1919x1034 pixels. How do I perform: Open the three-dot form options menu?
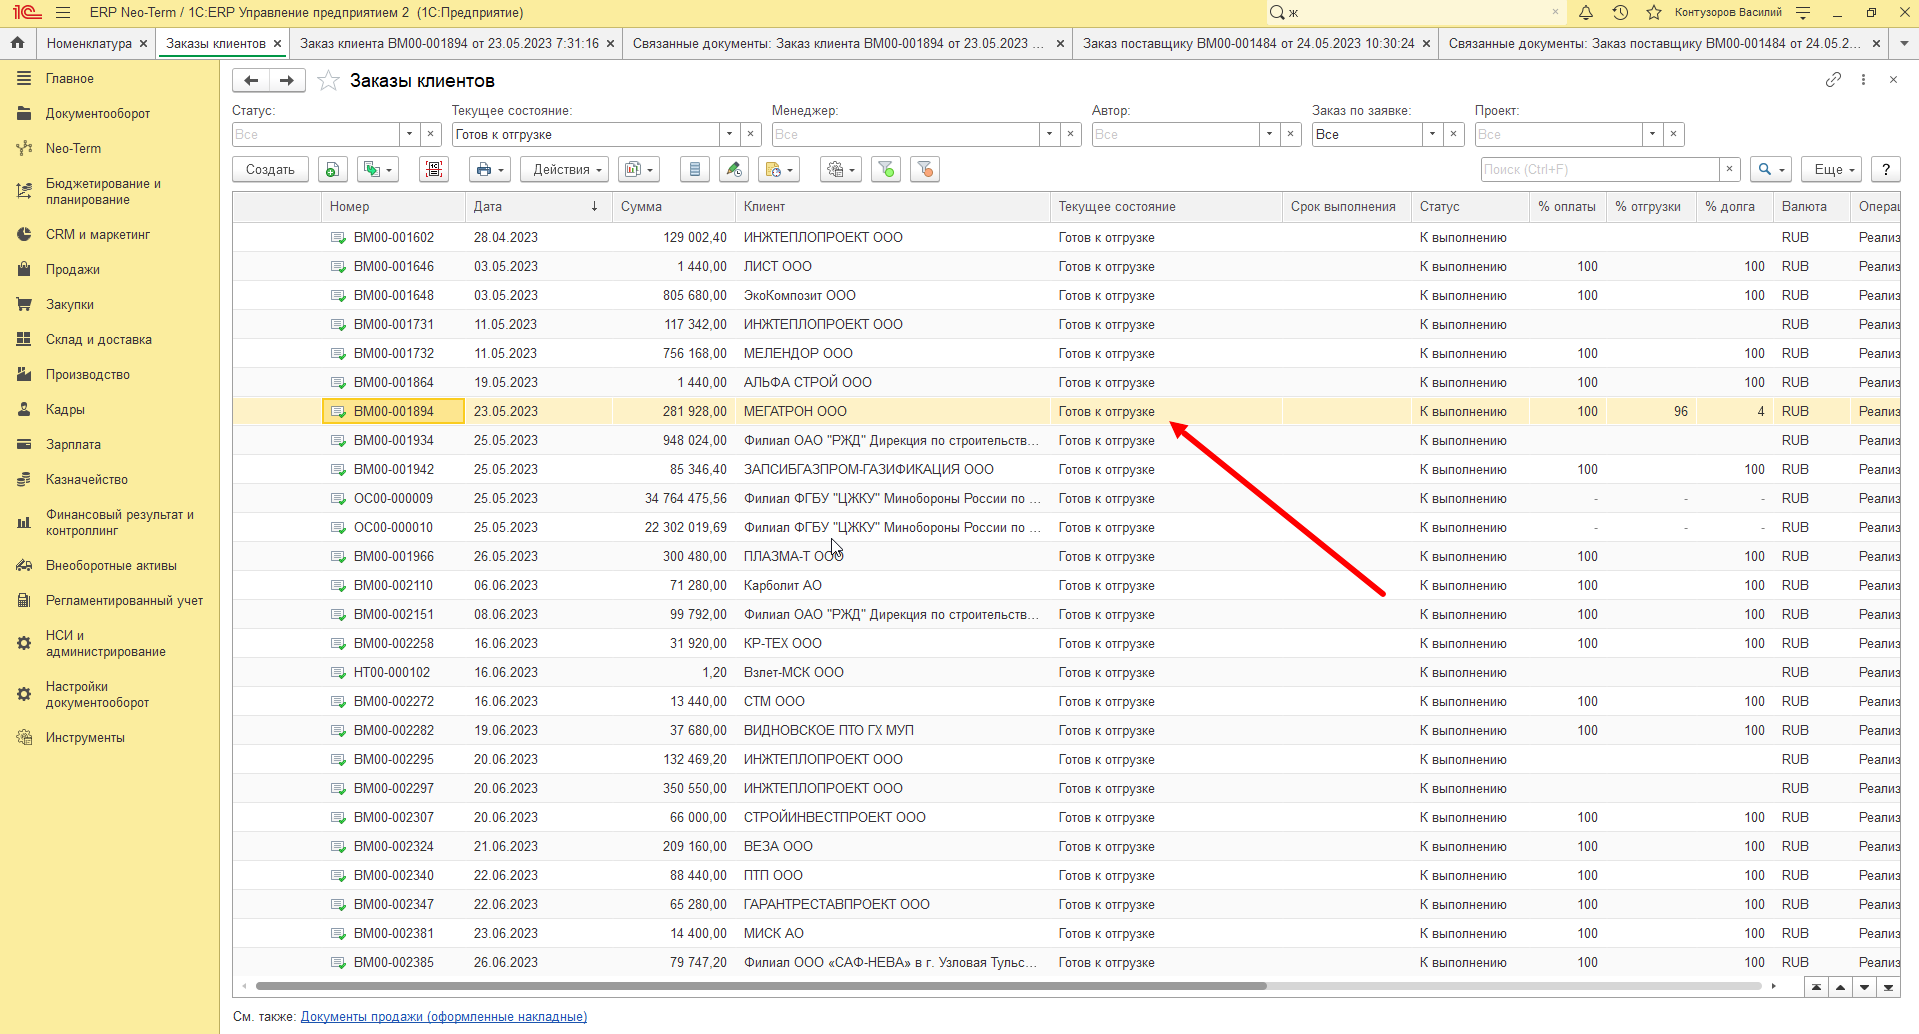click(x=1863, y=80)
